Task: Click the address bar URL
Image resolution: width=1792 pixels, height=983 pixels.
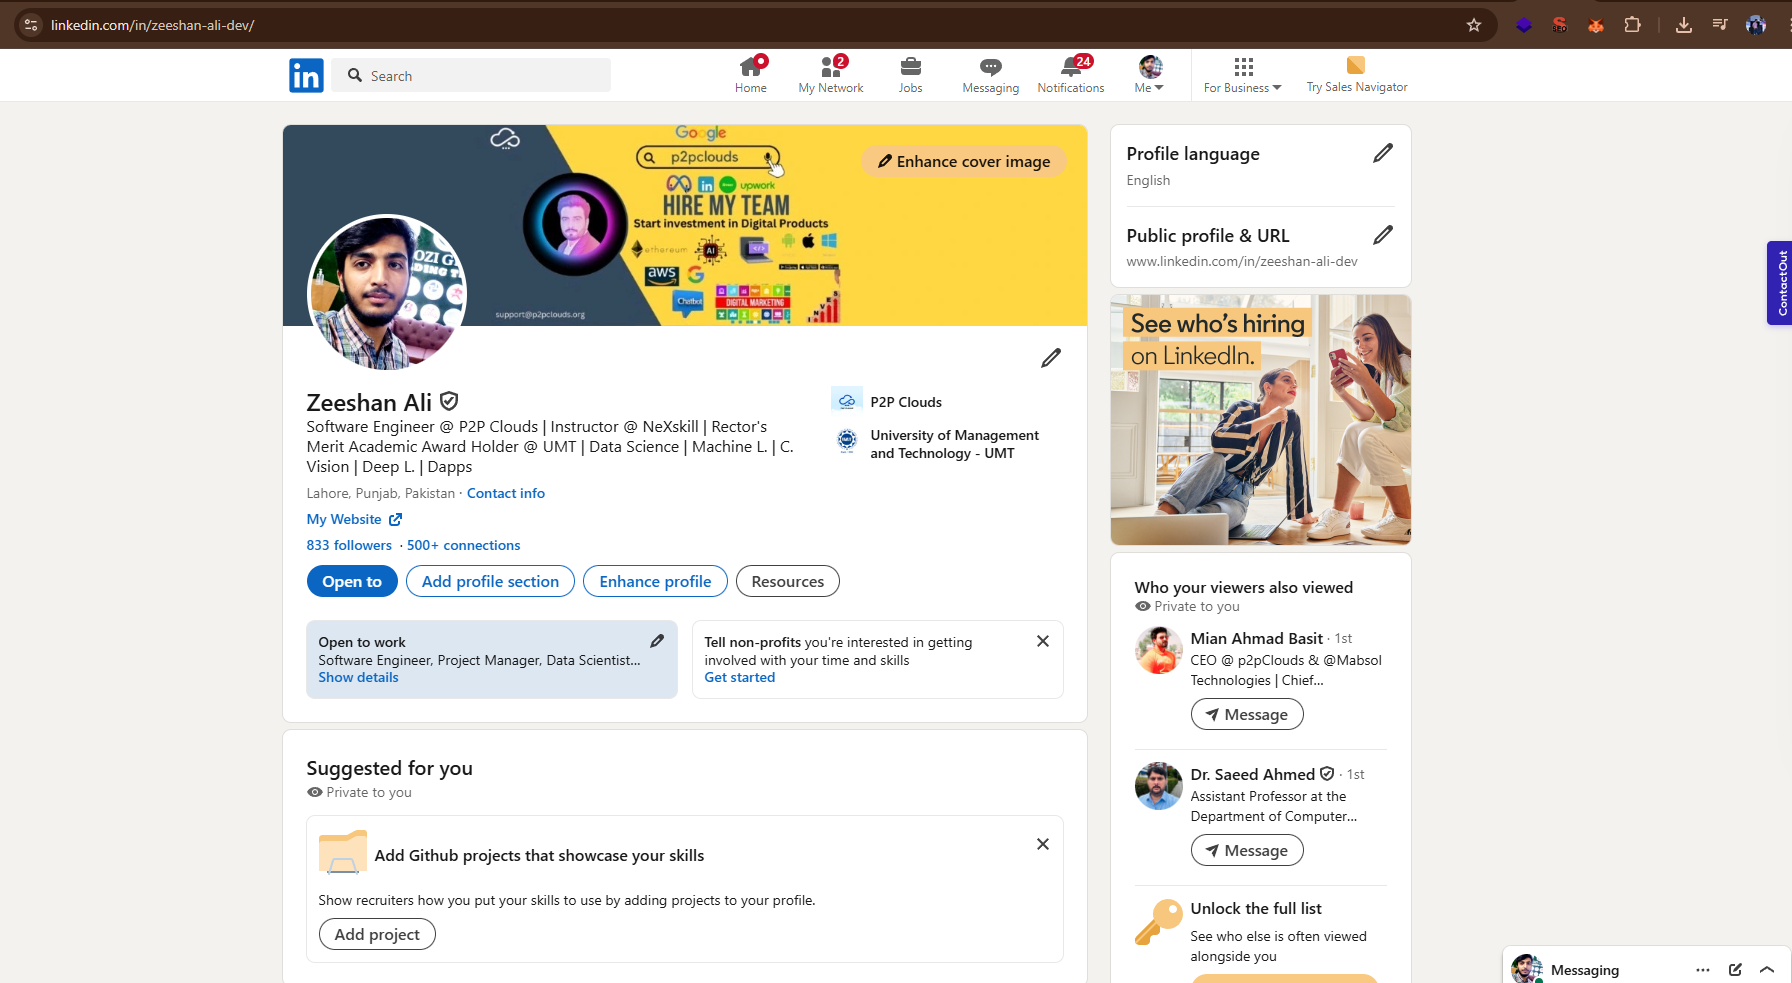Action: 153,25
